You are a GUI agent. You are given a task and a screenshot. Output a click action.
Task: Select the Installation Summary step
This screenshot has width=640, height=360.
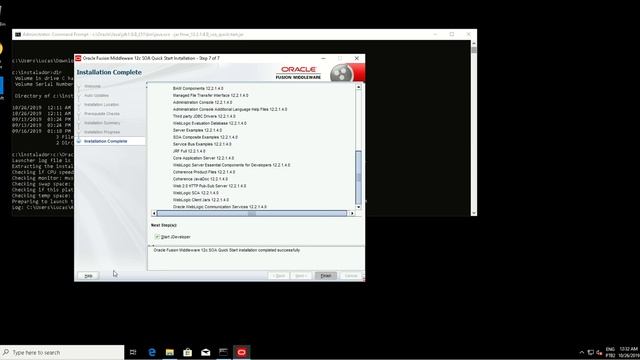tap(102, 123)
